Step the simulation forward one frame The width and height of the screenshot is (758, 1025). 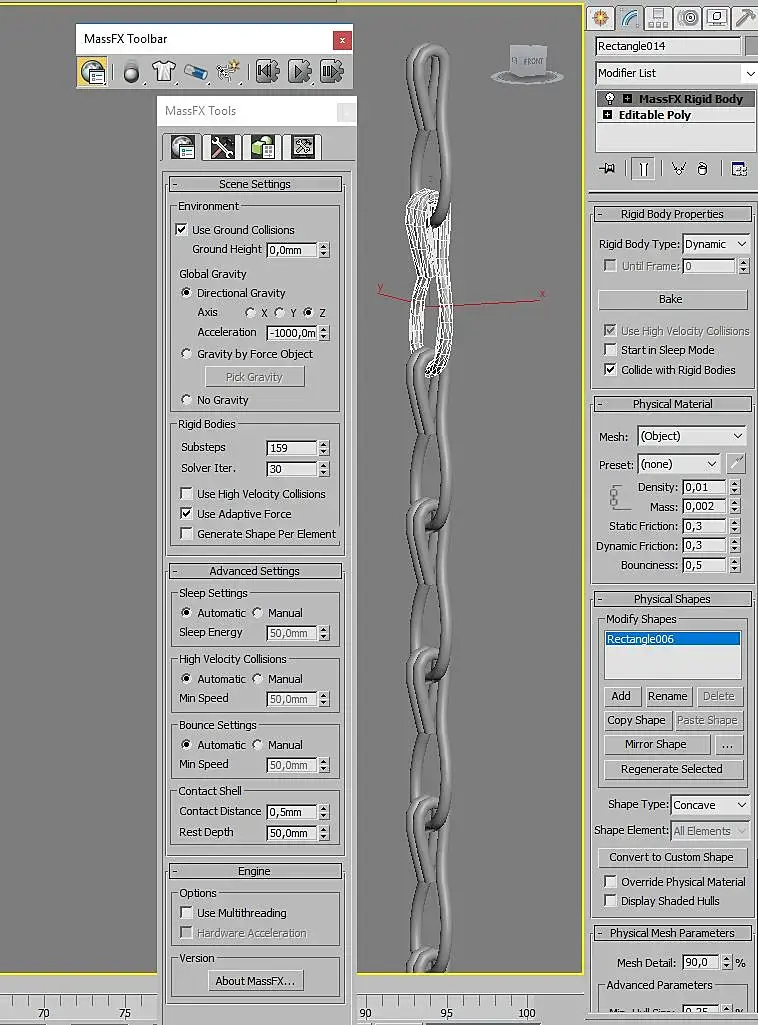[331, 71]
